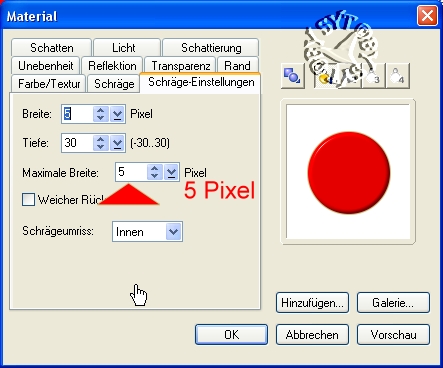Open the Breite slider dropdown arrow
Viewport: 443px width, 368px height.
coord(117,114)
